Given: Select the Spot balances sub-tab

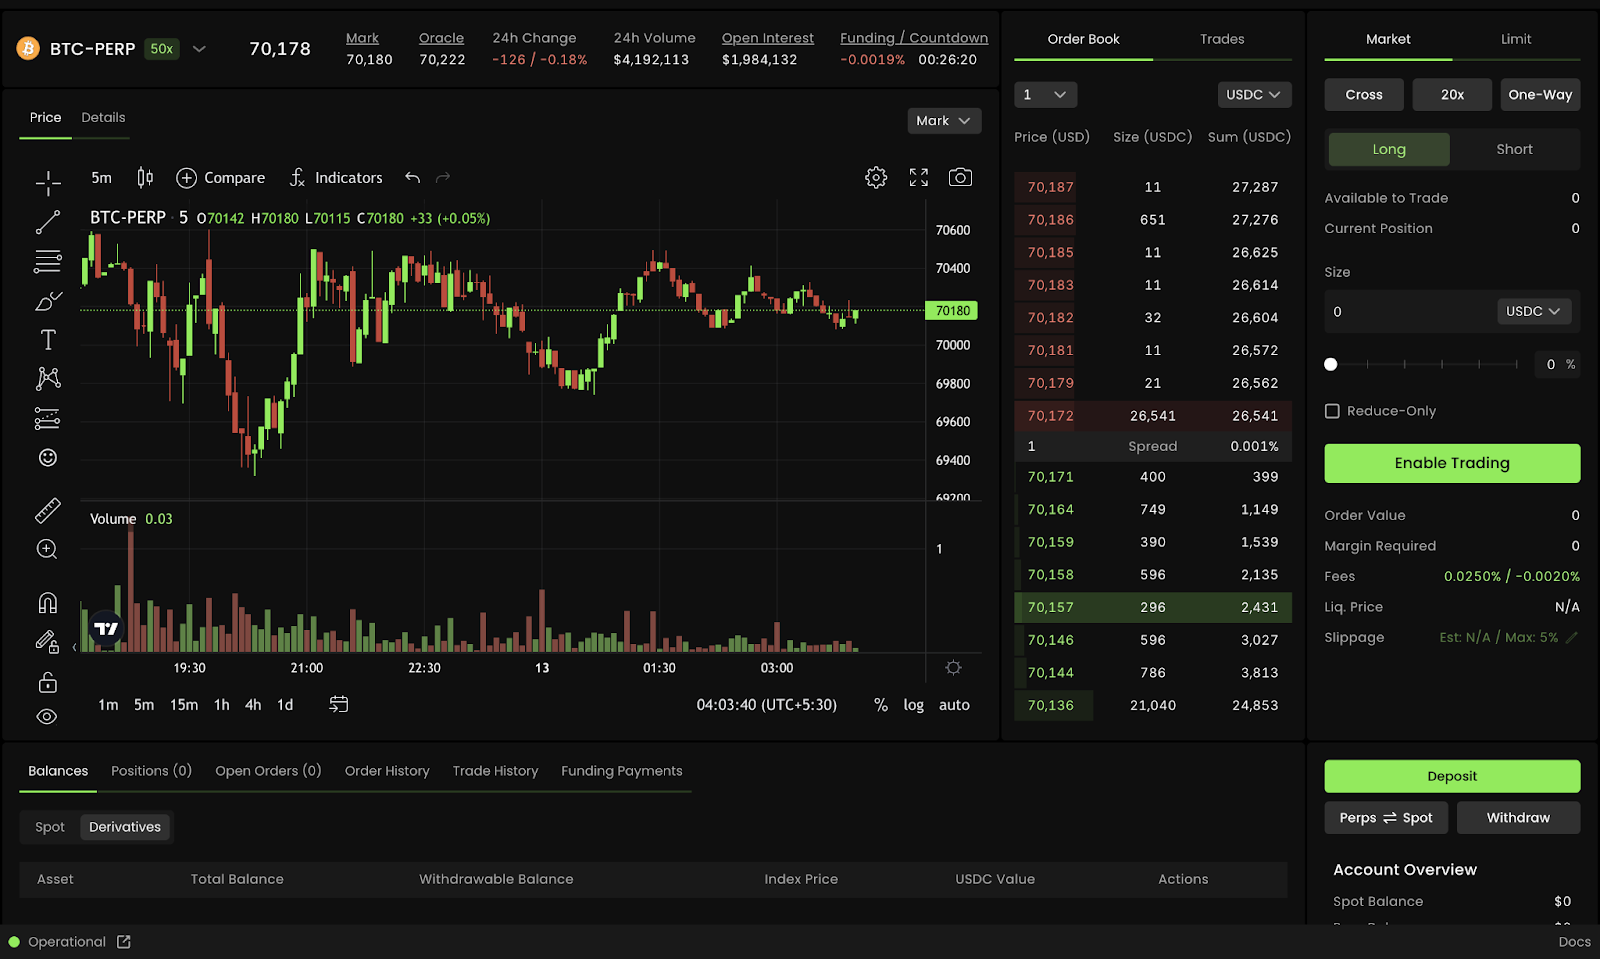Looking at the screenshot, I should click(x=50, y=827).
